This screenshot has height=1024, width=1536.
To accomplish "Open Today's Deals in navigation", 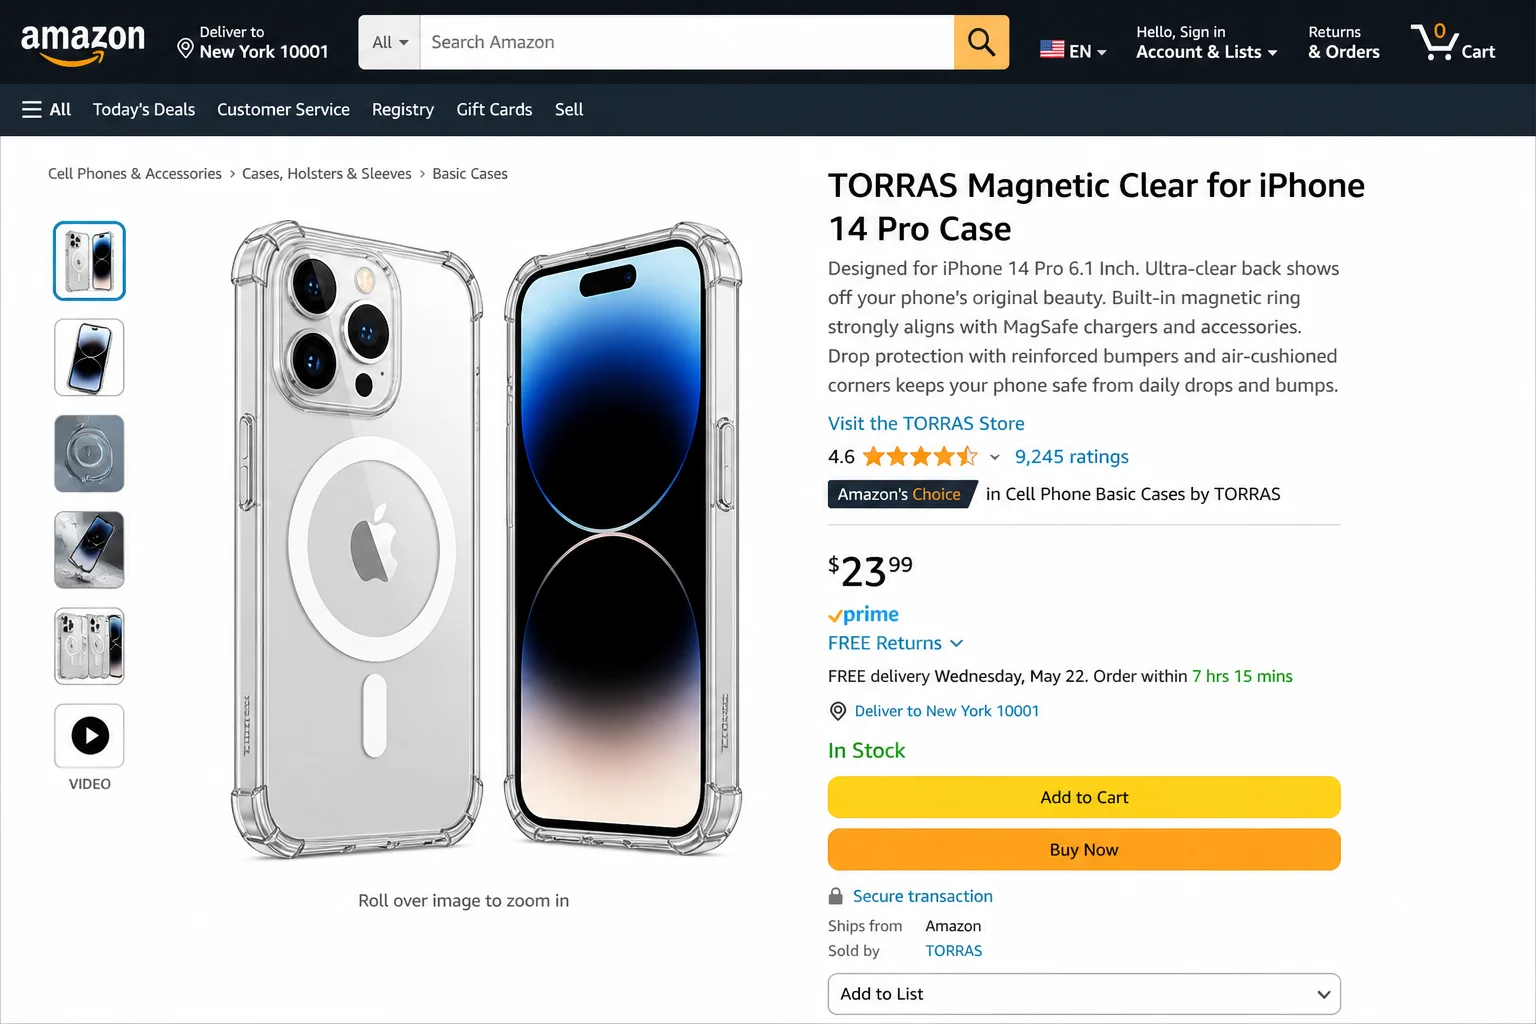I will [x=144, y=109].
